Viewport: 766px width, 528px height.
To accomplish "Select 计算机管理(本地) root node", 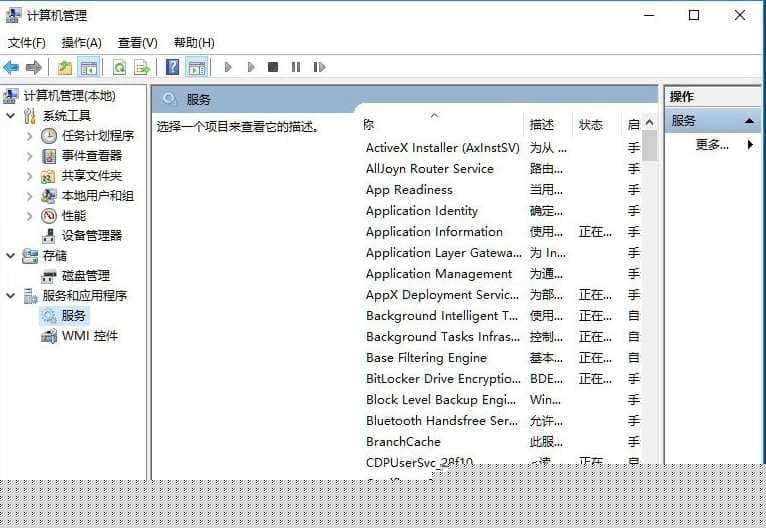I will click(x=70, y=96).
